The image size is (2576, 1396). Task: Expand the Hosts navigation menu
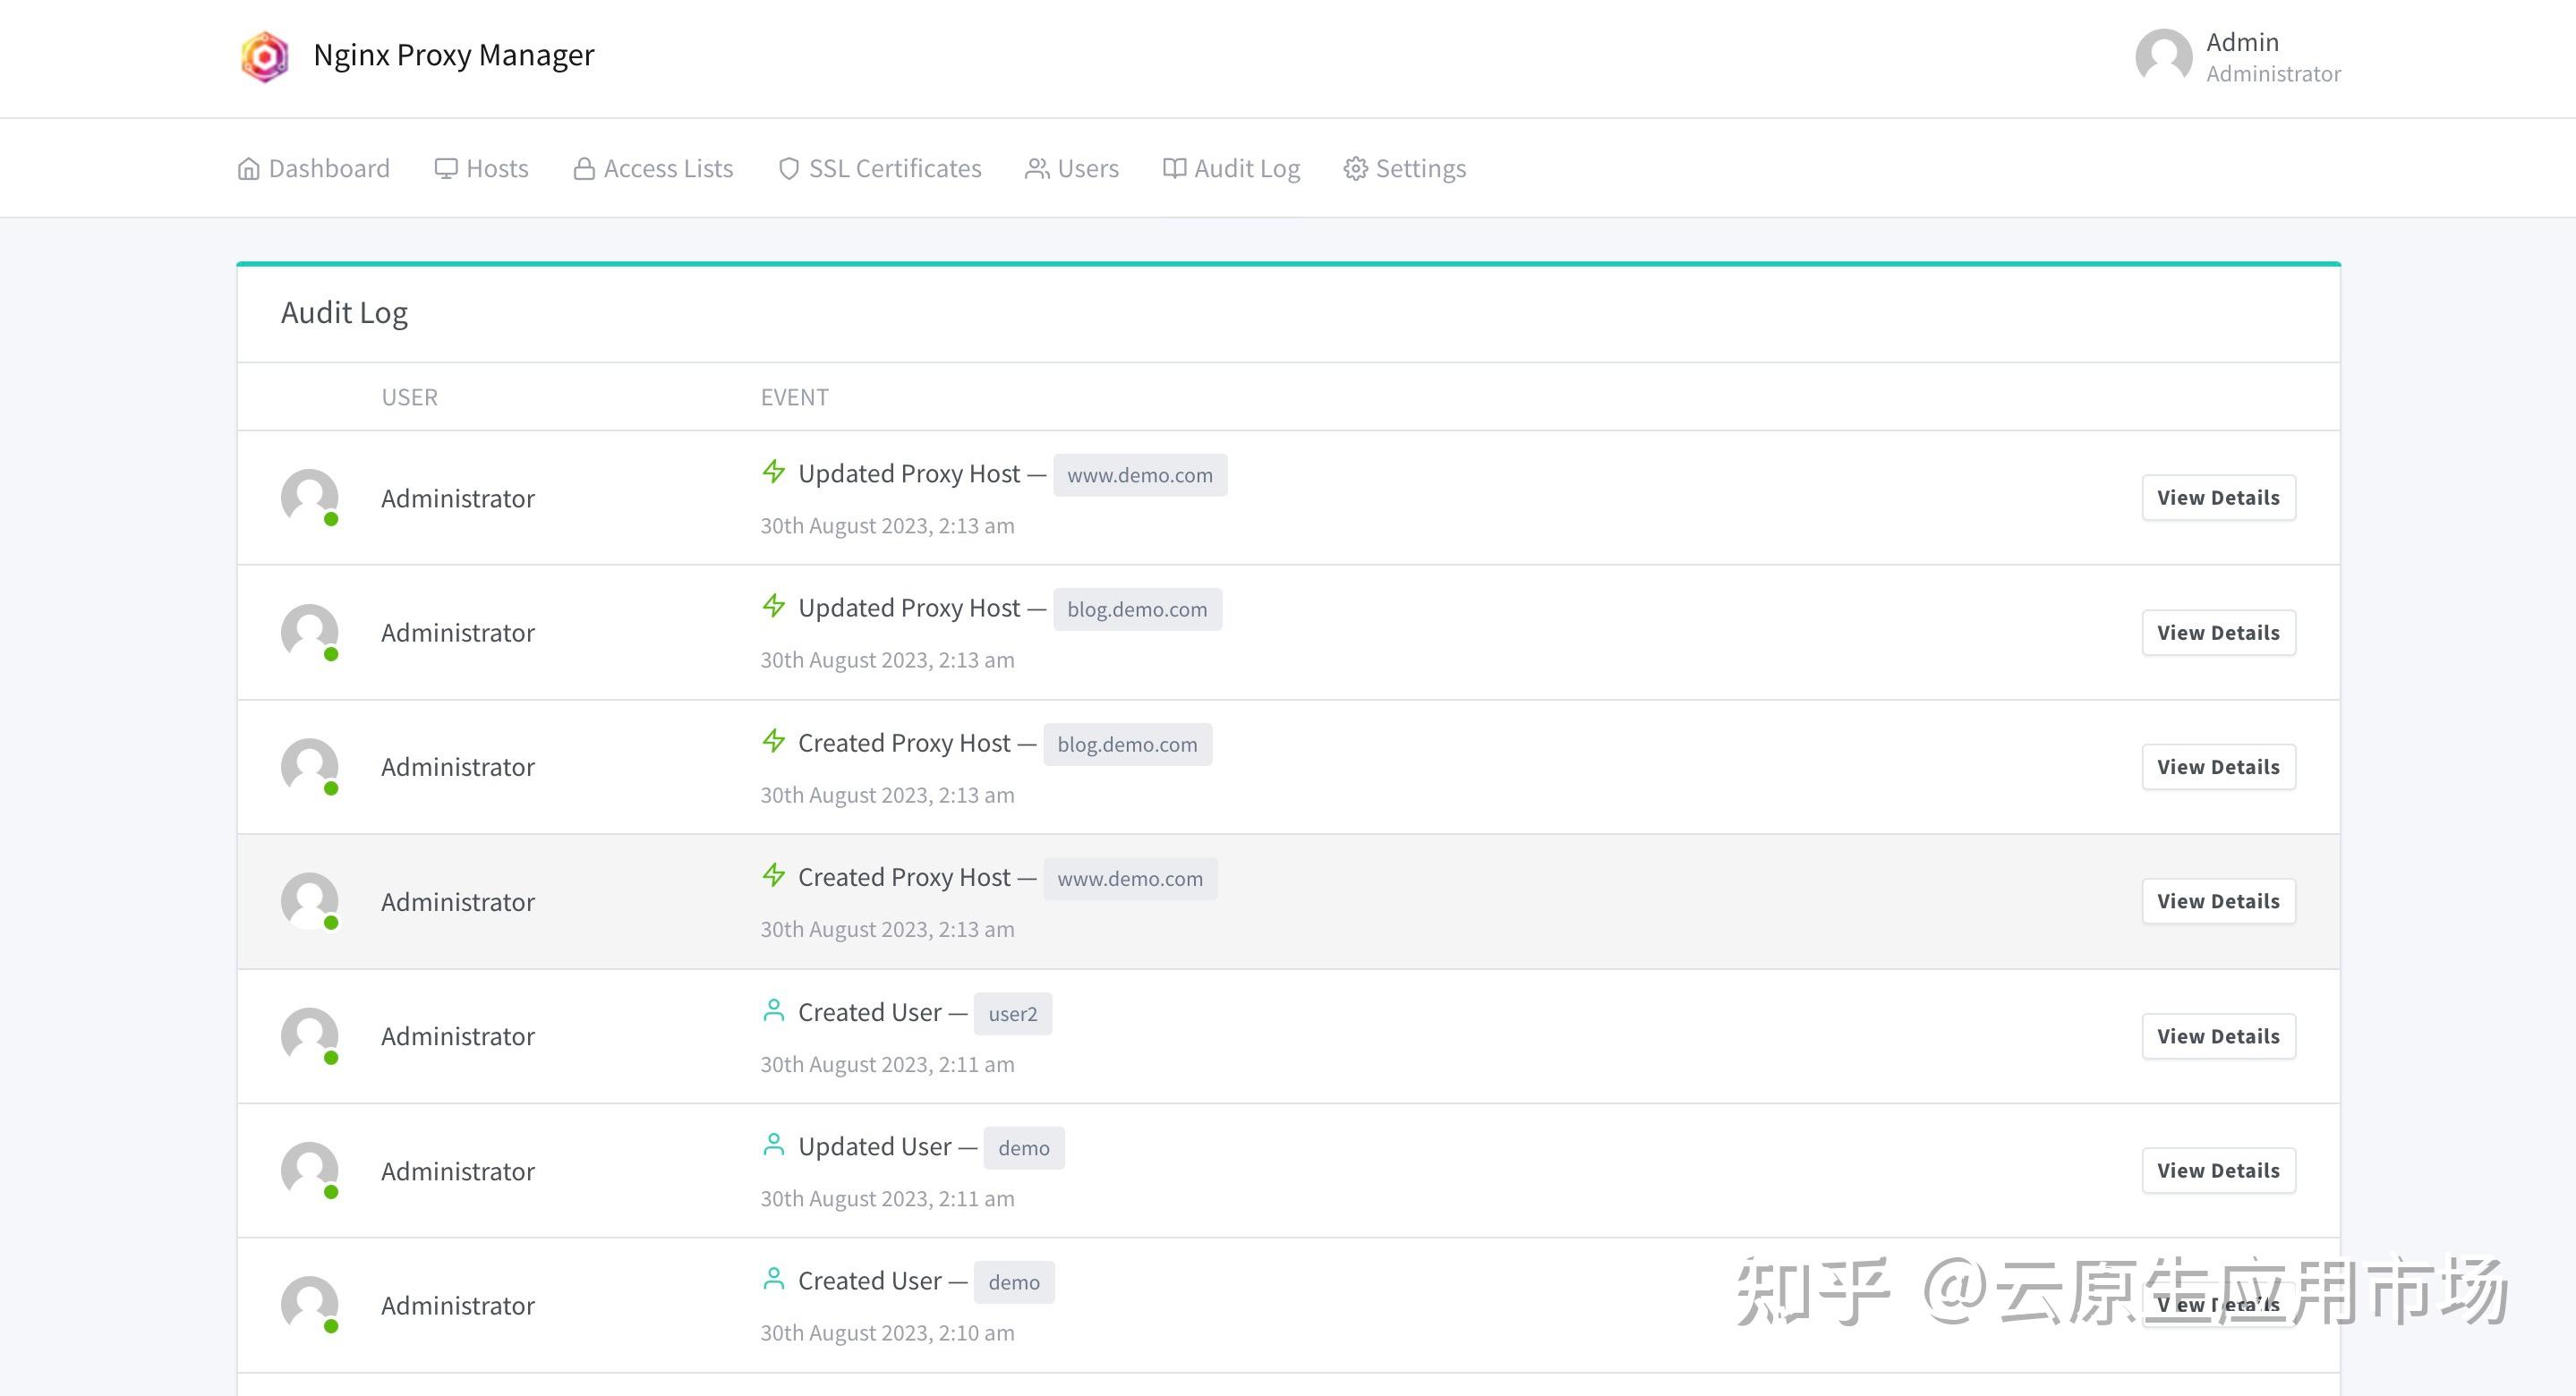(x=497, y=169)
